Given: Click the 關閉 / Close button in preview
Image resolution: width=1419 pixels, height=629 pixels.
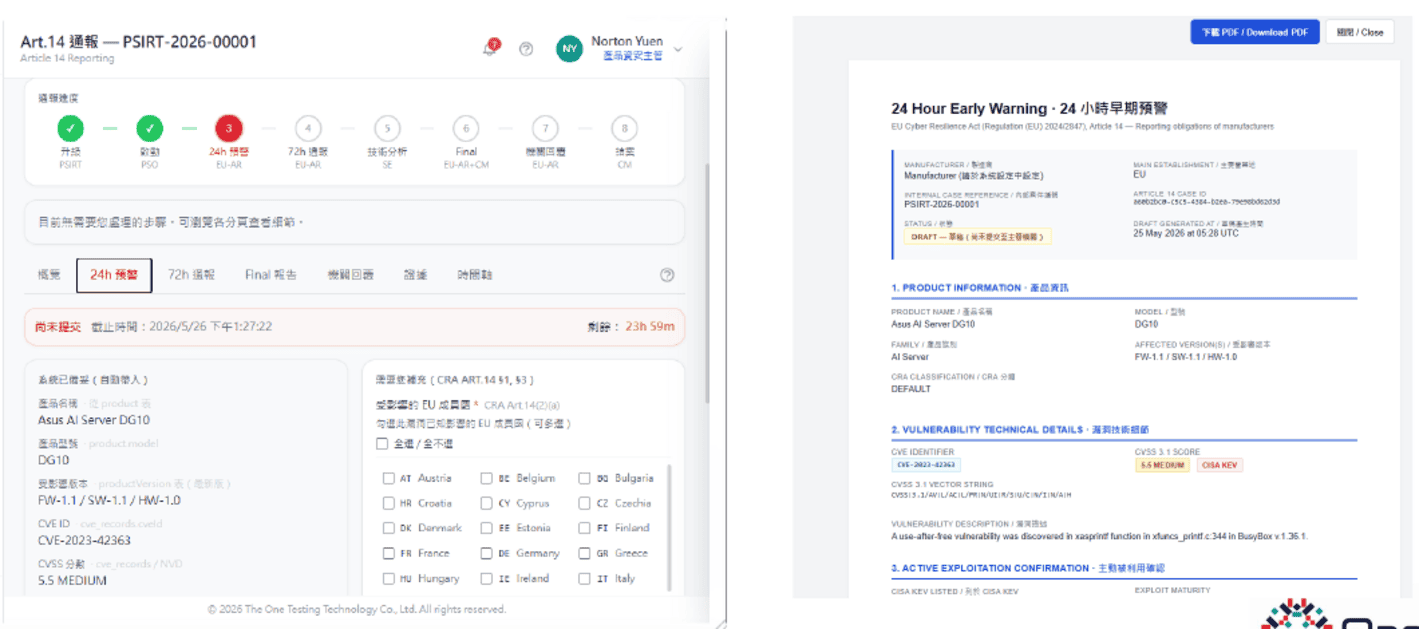Looking at the screenshot, I should click(x=1360, y=32).
